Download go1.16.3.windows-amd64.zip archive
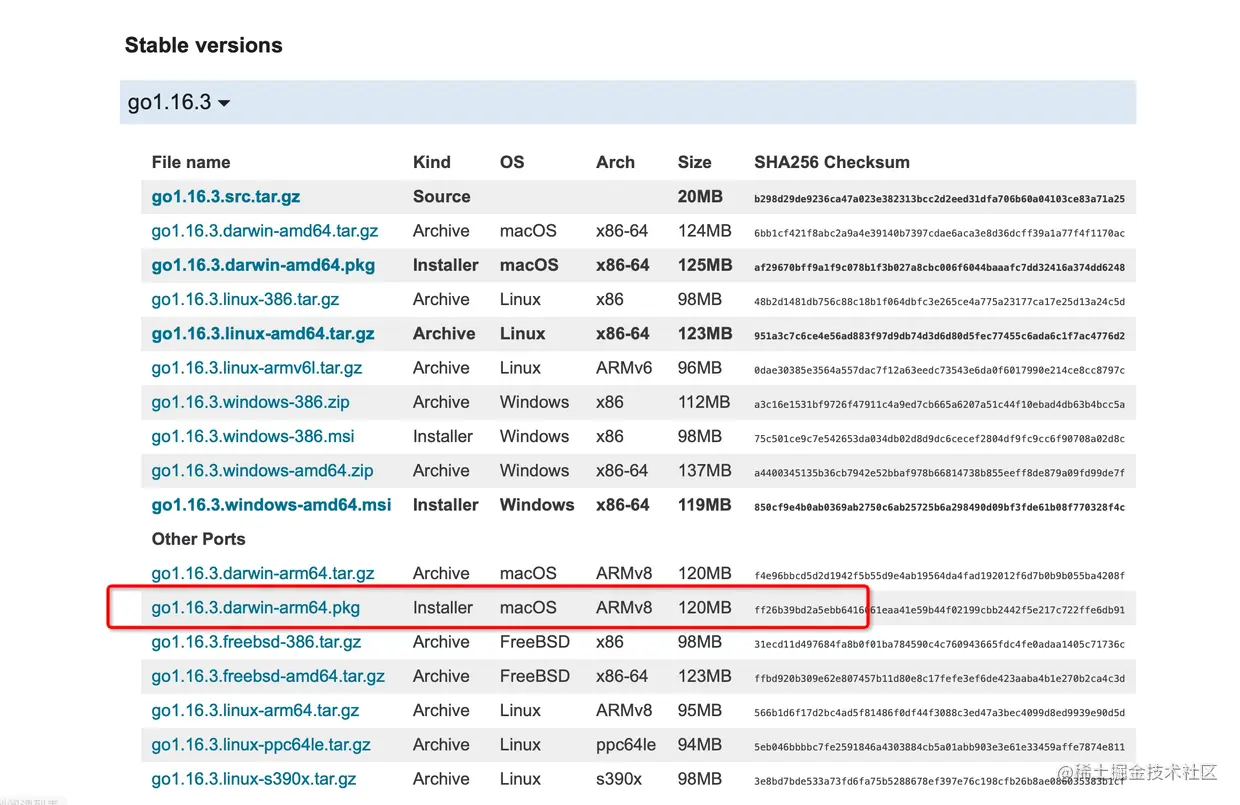1240x805 pixels. (263, 470)
